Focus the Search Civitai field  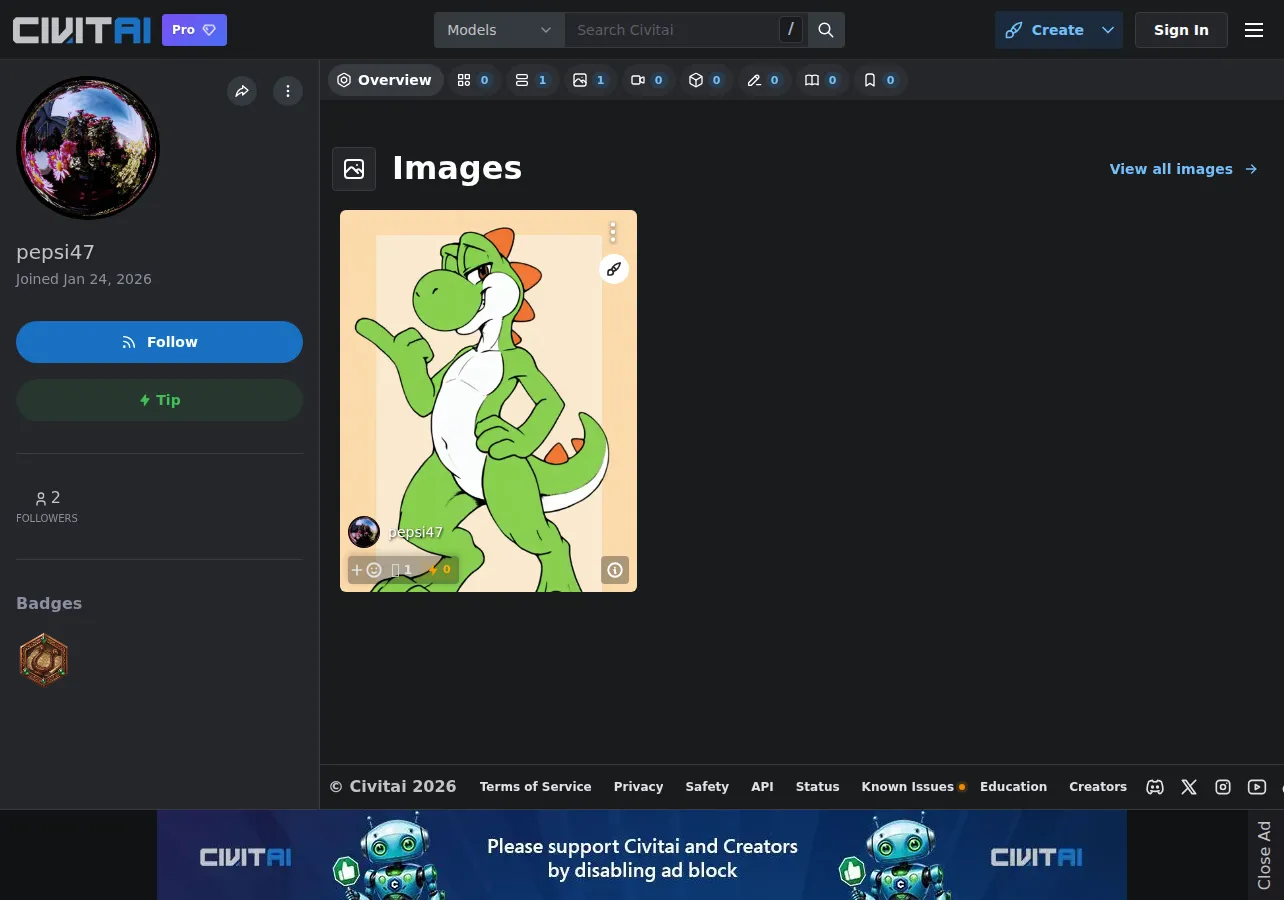[672, 30]
